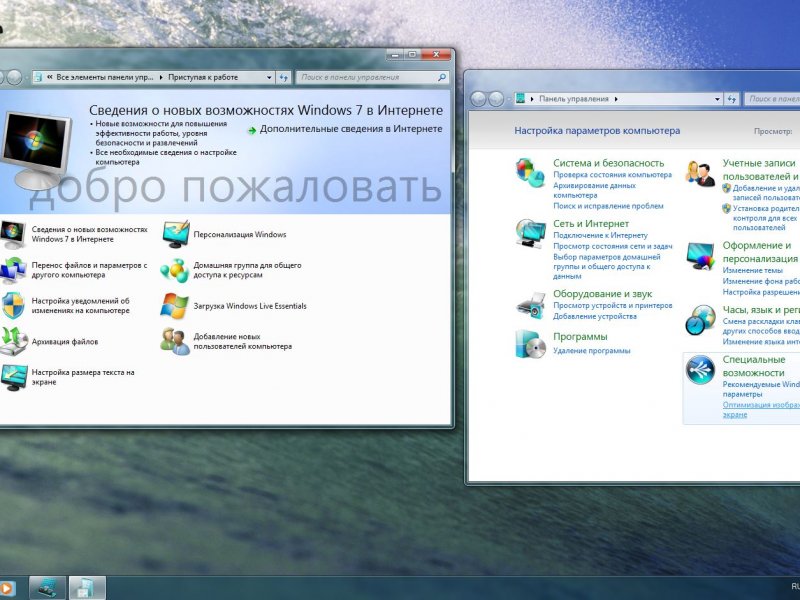Open the 'Система и безопасность' heading link

coord(609,163)
